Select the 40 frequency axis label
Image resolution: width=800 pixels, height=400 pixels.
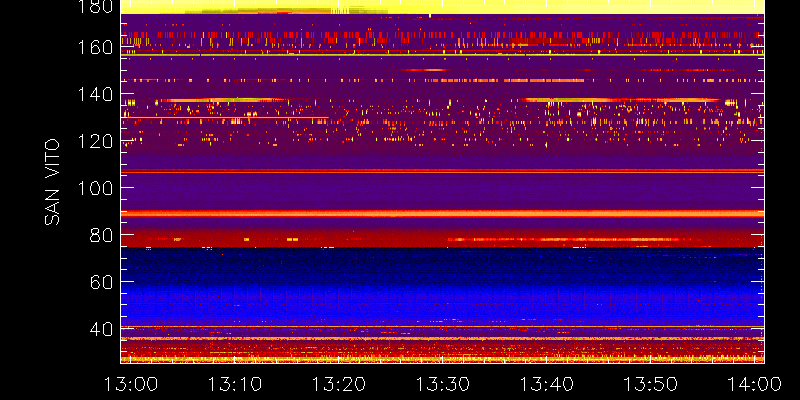click(x=101, y=329)
